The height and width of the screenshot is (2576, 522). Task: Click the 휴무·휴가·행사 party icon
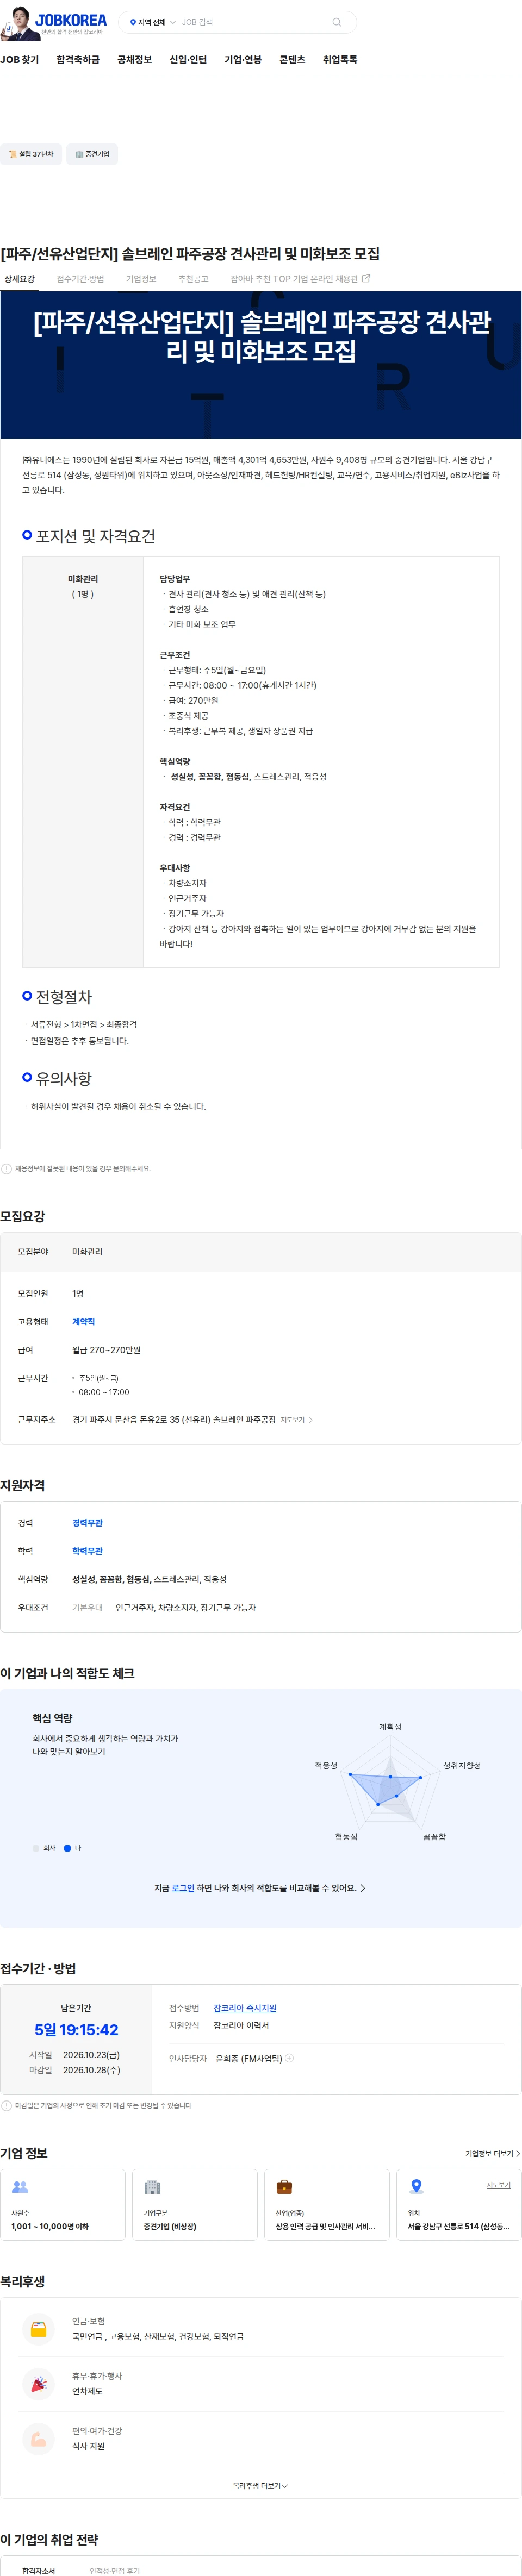[38, 2384]
